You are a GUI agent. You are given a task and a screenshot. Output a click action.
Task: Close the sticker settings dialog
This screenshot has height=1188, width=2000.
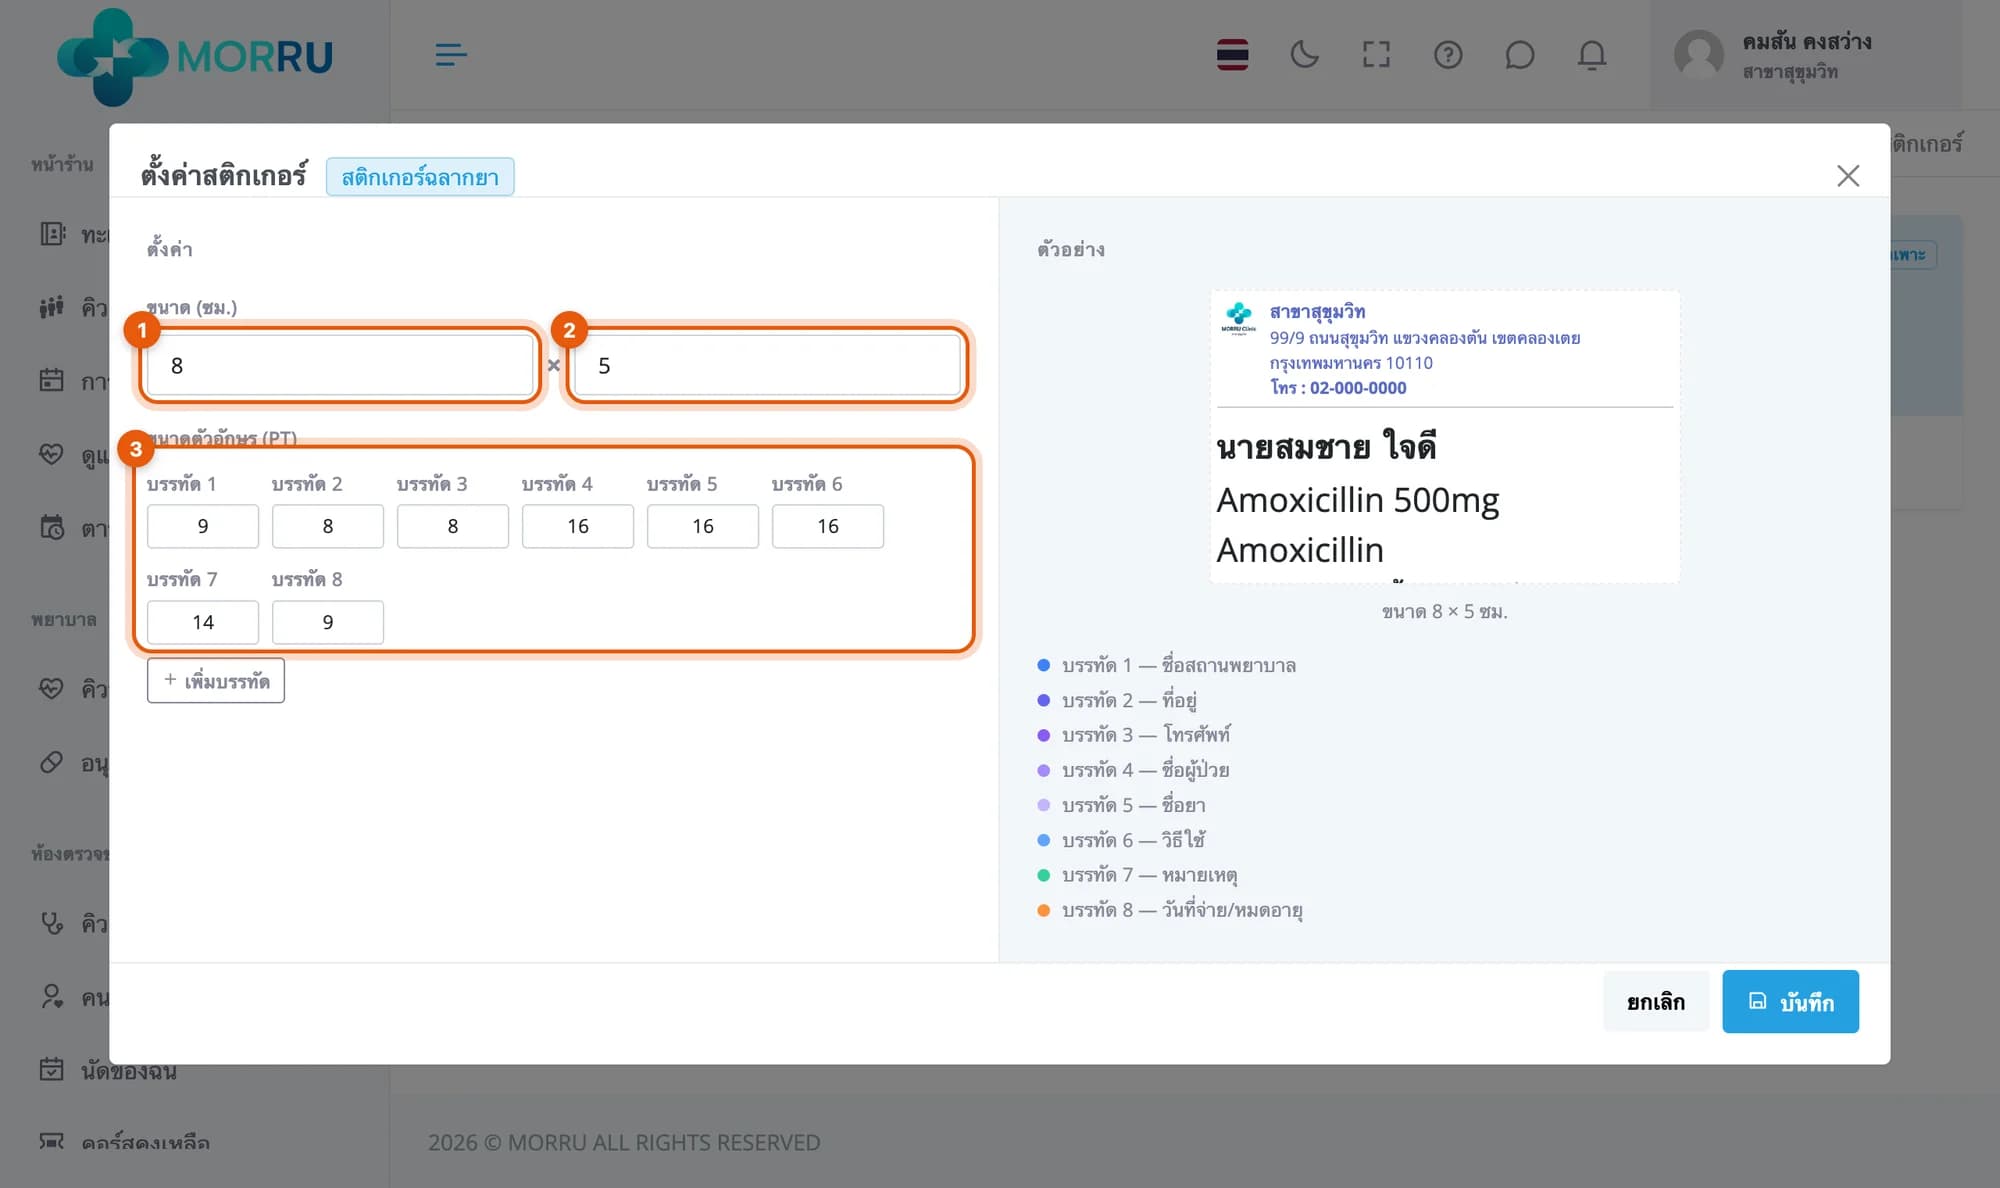[1847, 176]
